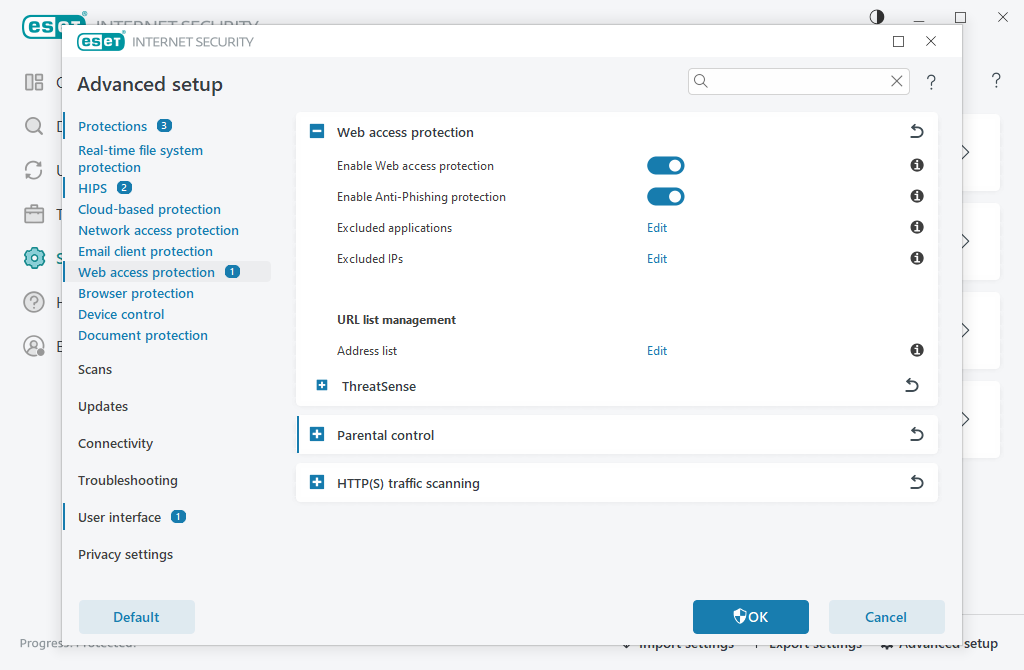Show info for Enable Anti-Phishing protection
Image resolution: width=1024 pixels, height=670 pixels.
917,196
